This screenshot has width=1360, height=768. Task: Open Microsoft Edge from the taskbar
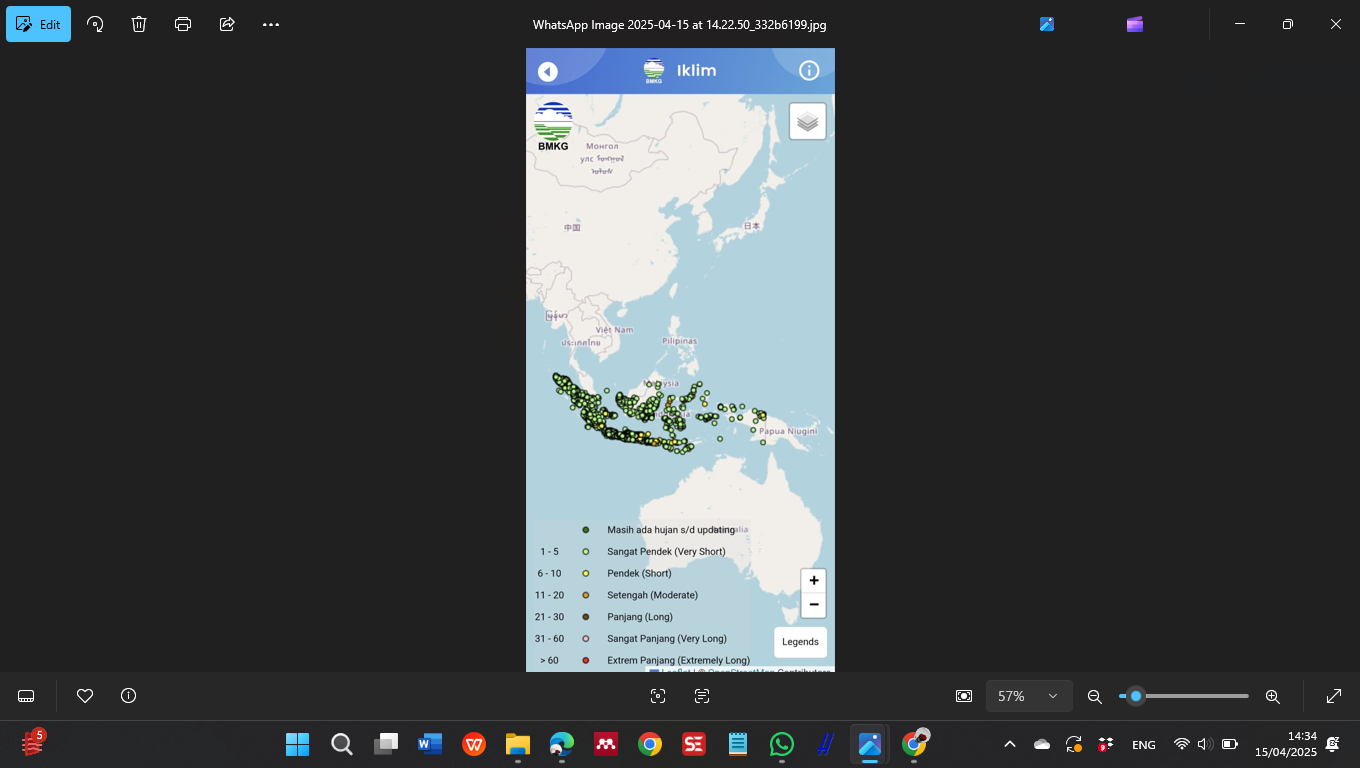click(561, 744)
